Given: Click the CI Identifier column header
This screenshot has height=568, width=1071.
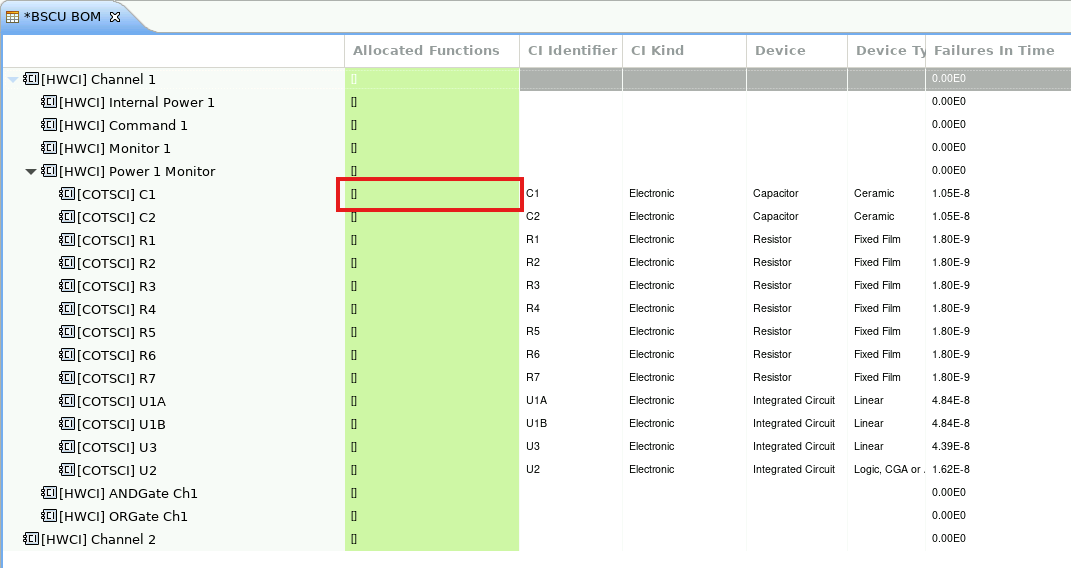Looking at the screenshot, I should pos(572,51).
